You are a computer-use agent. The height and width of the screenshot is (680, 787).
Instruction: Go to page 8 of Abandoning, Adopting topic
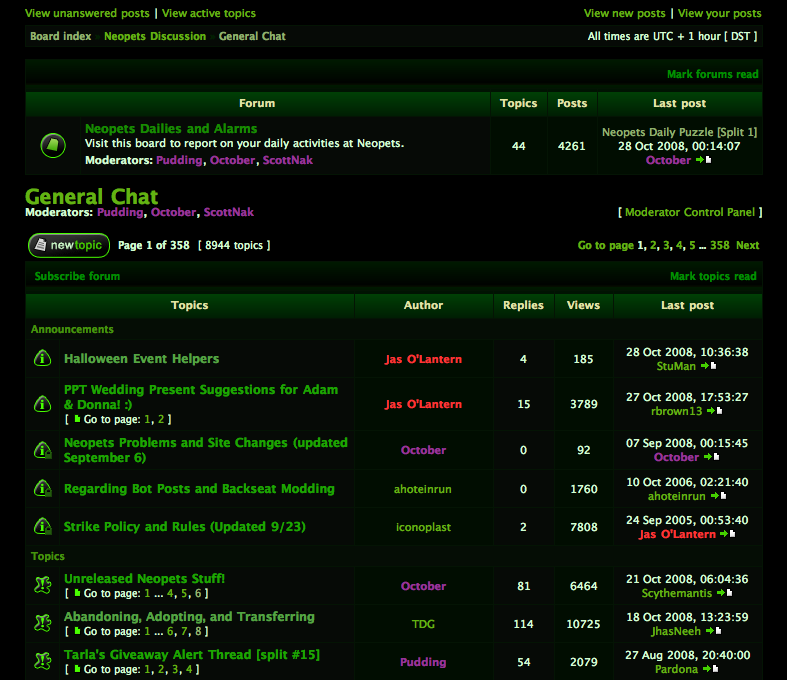click(198, 631)
